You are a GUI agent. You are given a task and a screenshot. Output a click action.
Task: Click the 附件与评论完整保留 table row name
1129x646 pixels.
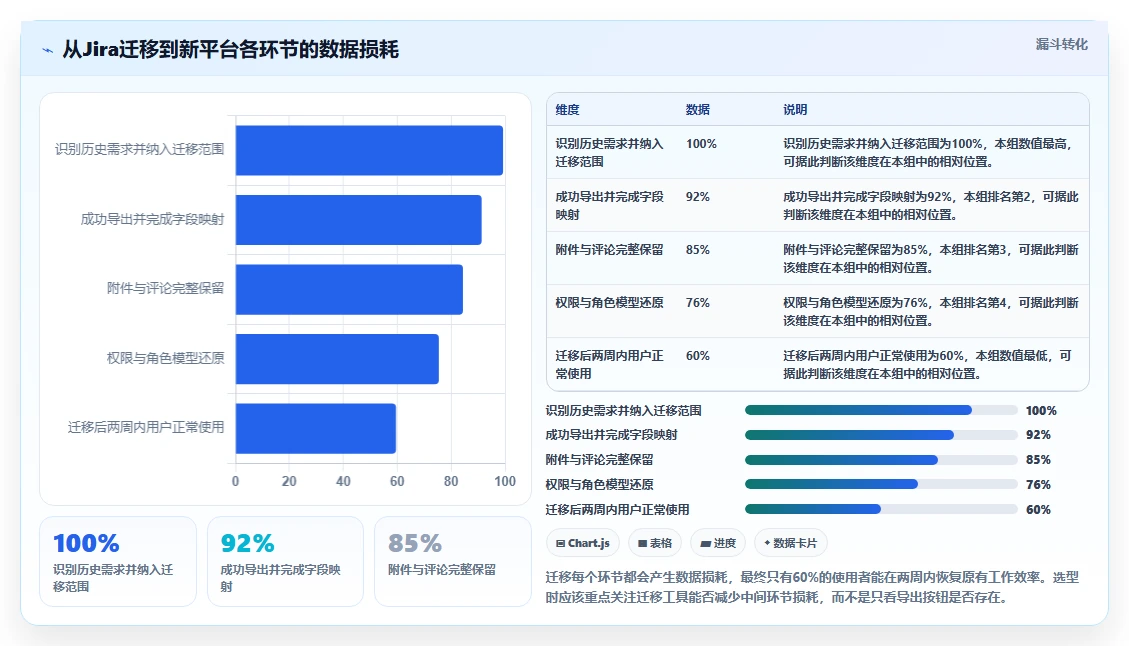pos(609,250)
